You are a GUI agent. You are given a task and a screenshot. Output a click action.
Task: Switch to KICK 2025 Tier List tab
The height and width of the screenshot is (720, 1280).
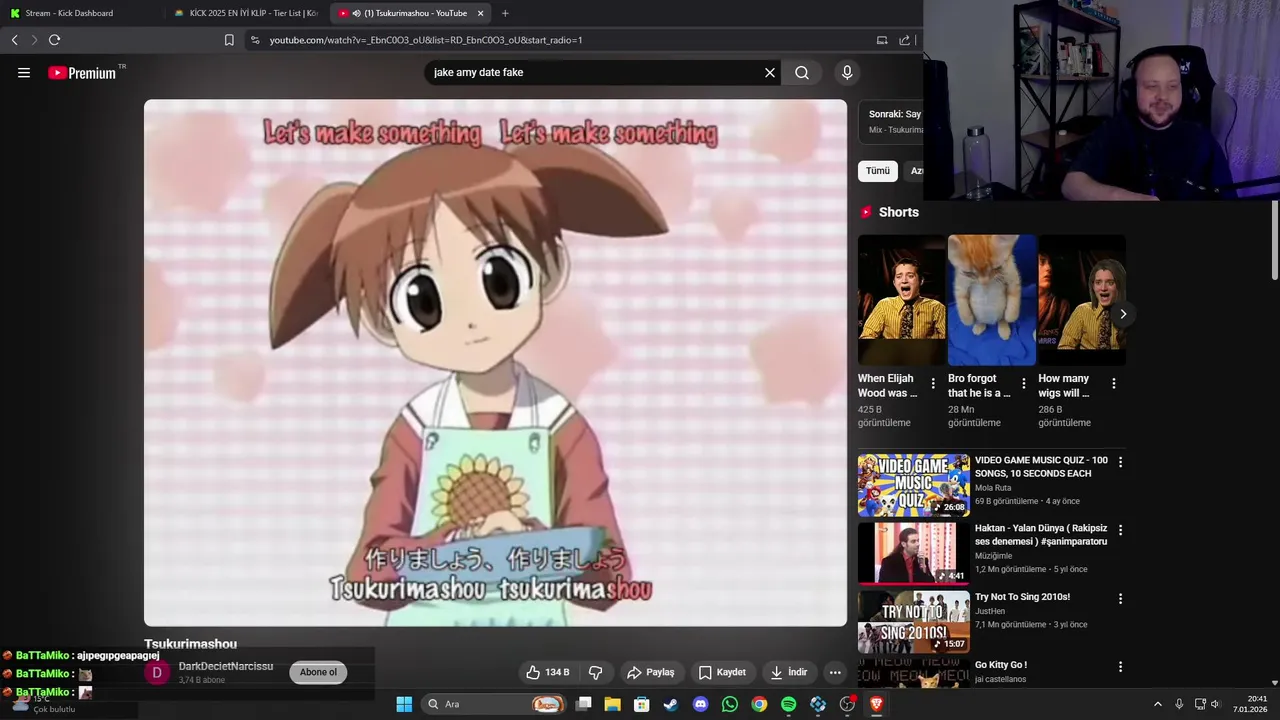[246, 13]
